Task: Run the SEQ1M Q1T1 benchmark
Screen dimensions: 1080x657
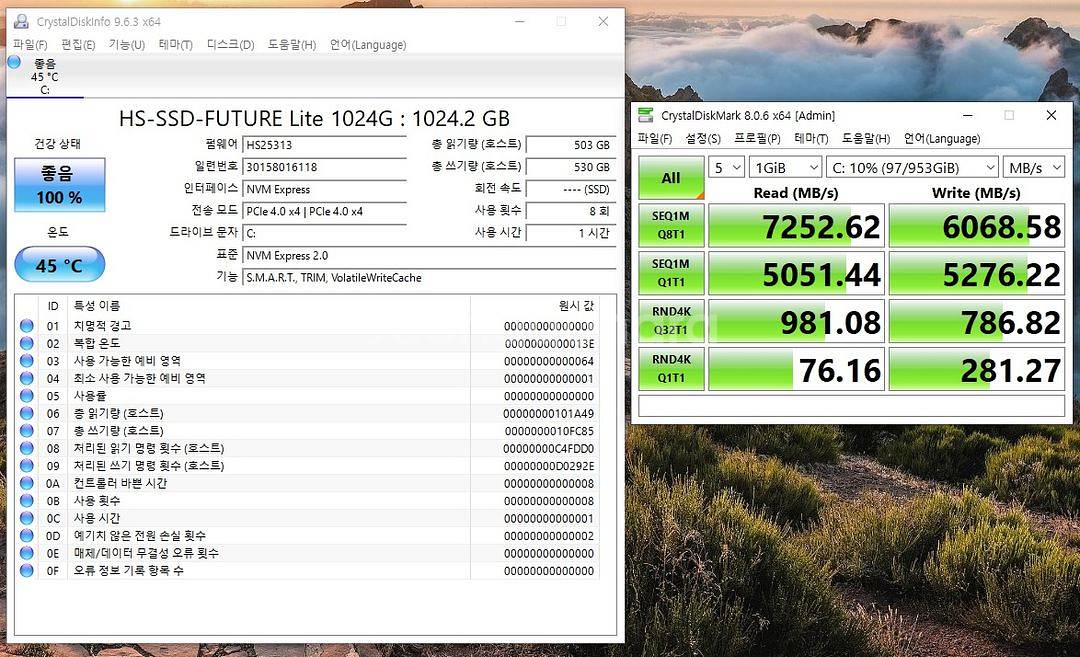Action: (671, 273)
